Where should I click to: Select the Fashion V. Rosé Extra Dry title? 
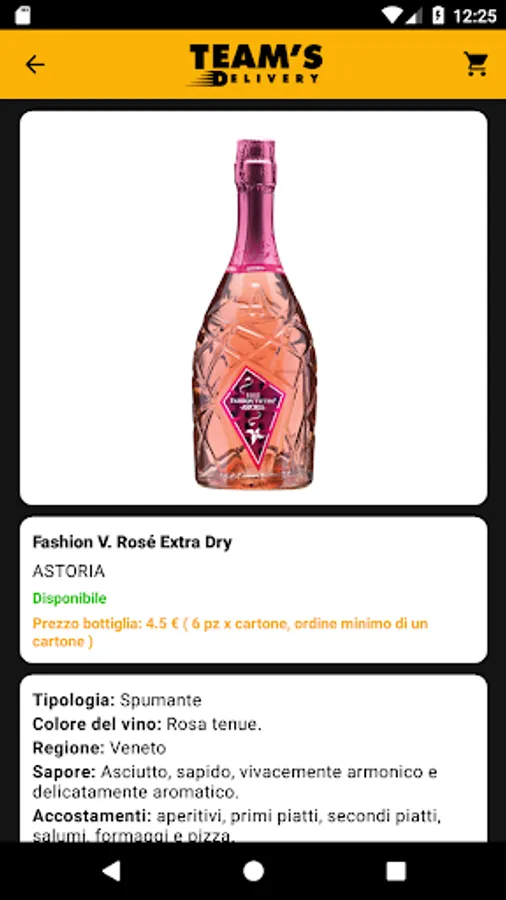[x=132, y=542]
